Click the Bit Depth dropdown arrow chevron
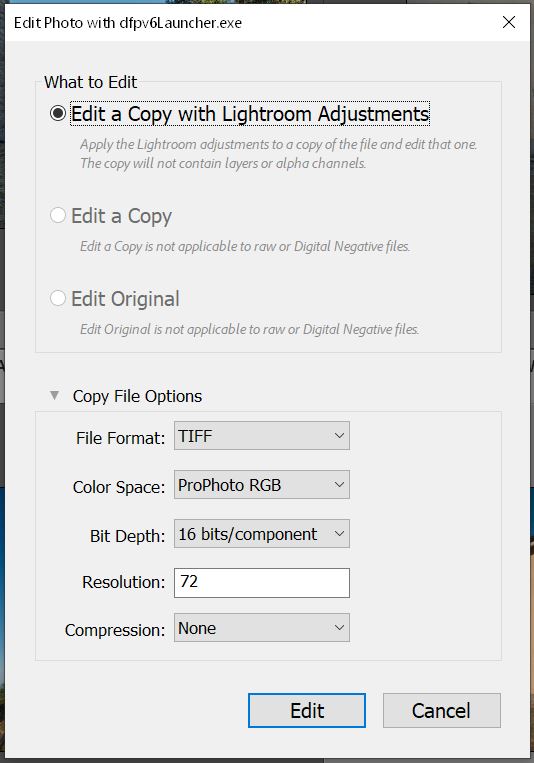The height and width of the screenshot is (763, 534). [339, 534]
